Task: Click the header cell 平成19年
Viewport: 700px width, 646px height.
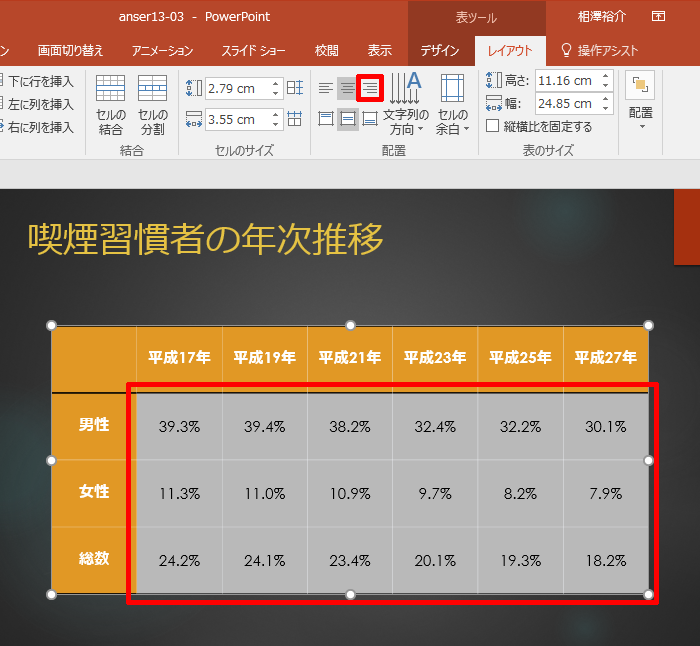Action: (x=265, y=357)
